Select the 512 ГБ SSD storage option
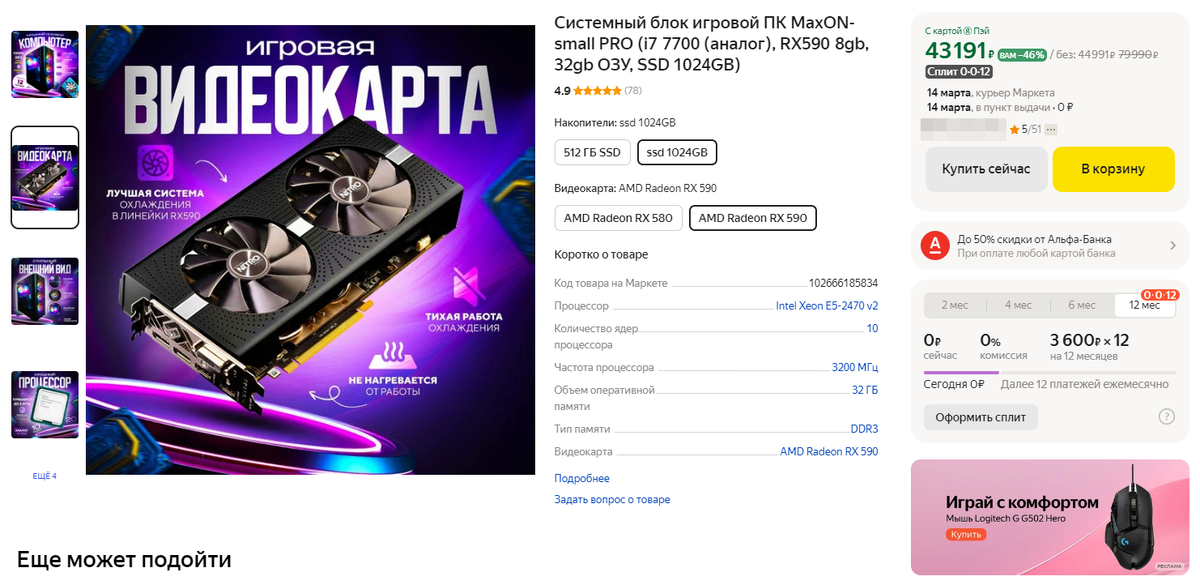The width and height of the screenshot is (1200, 585). (592, 151)
